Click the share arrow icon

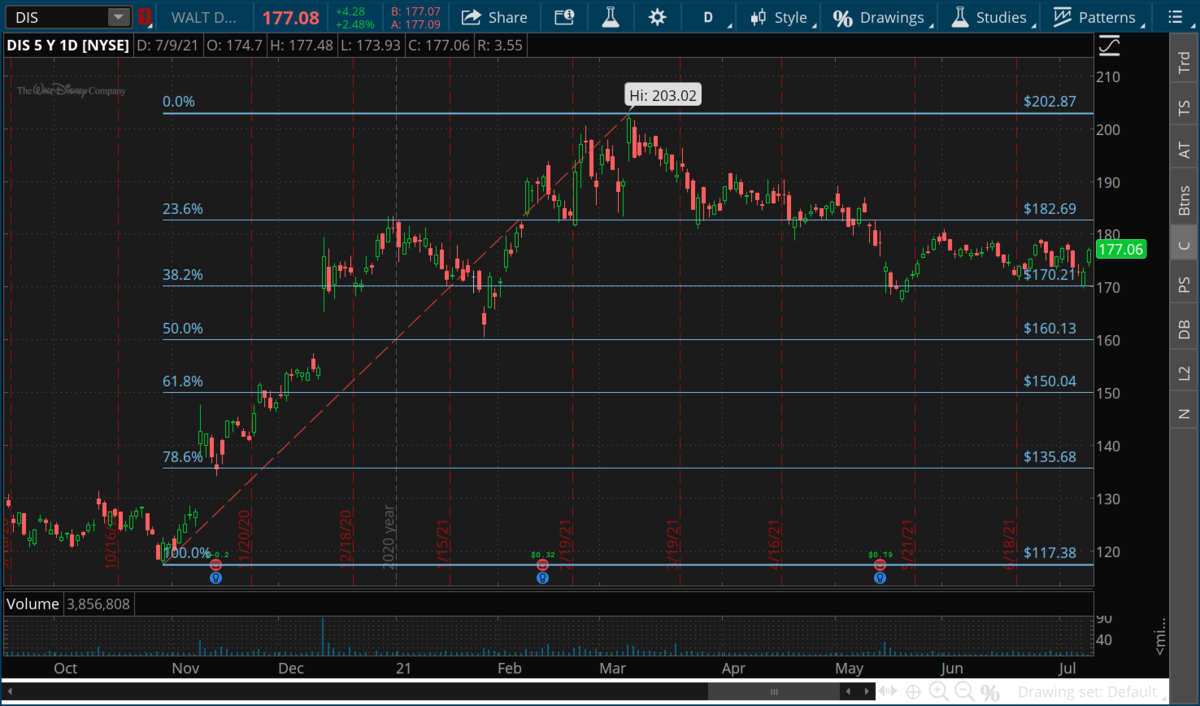click(471, 17)
